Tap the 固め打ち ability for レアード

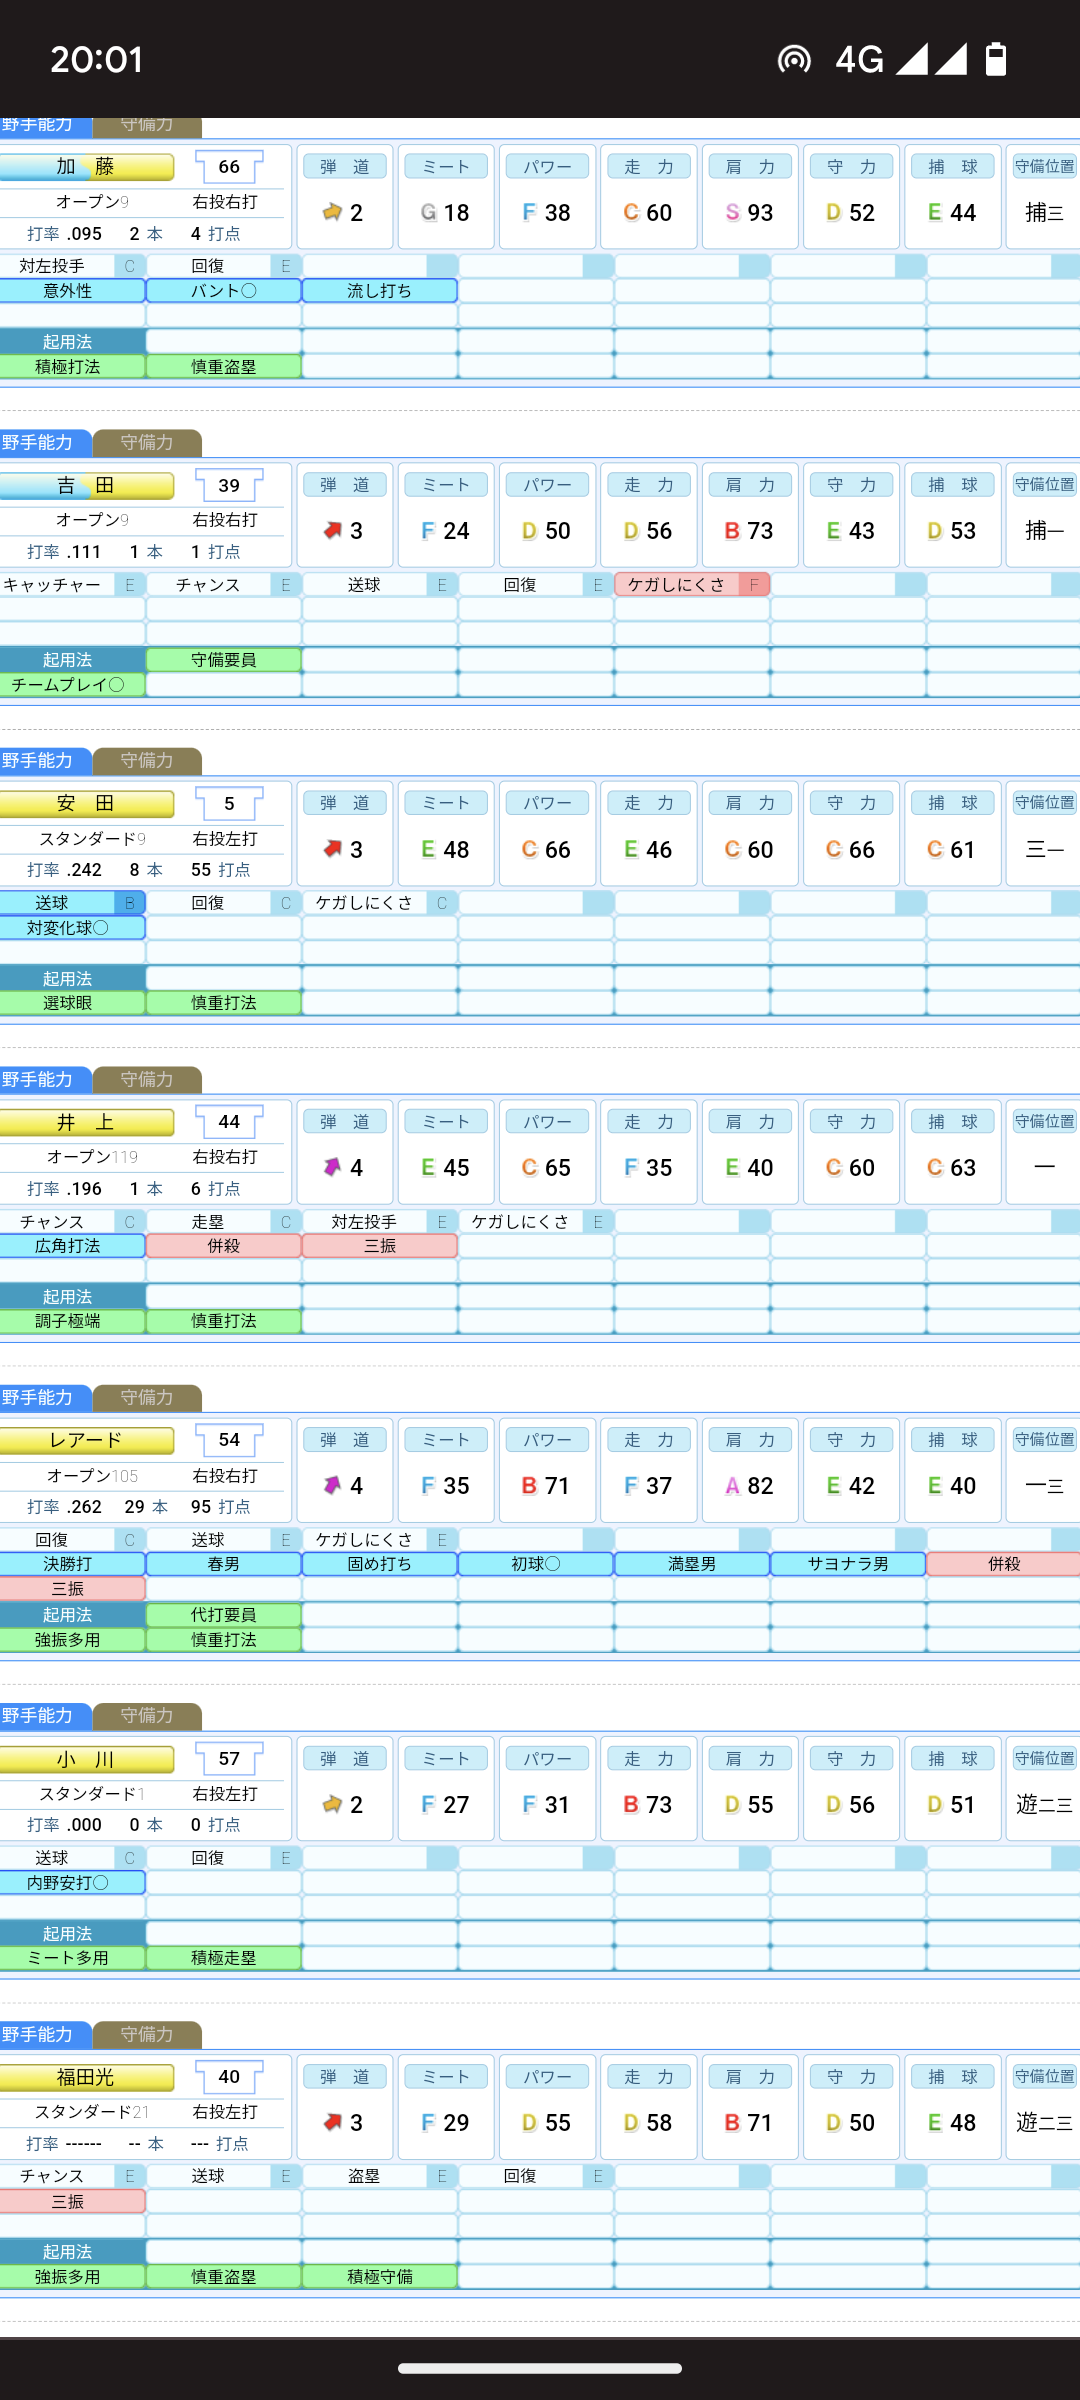tap(380, 1564)
